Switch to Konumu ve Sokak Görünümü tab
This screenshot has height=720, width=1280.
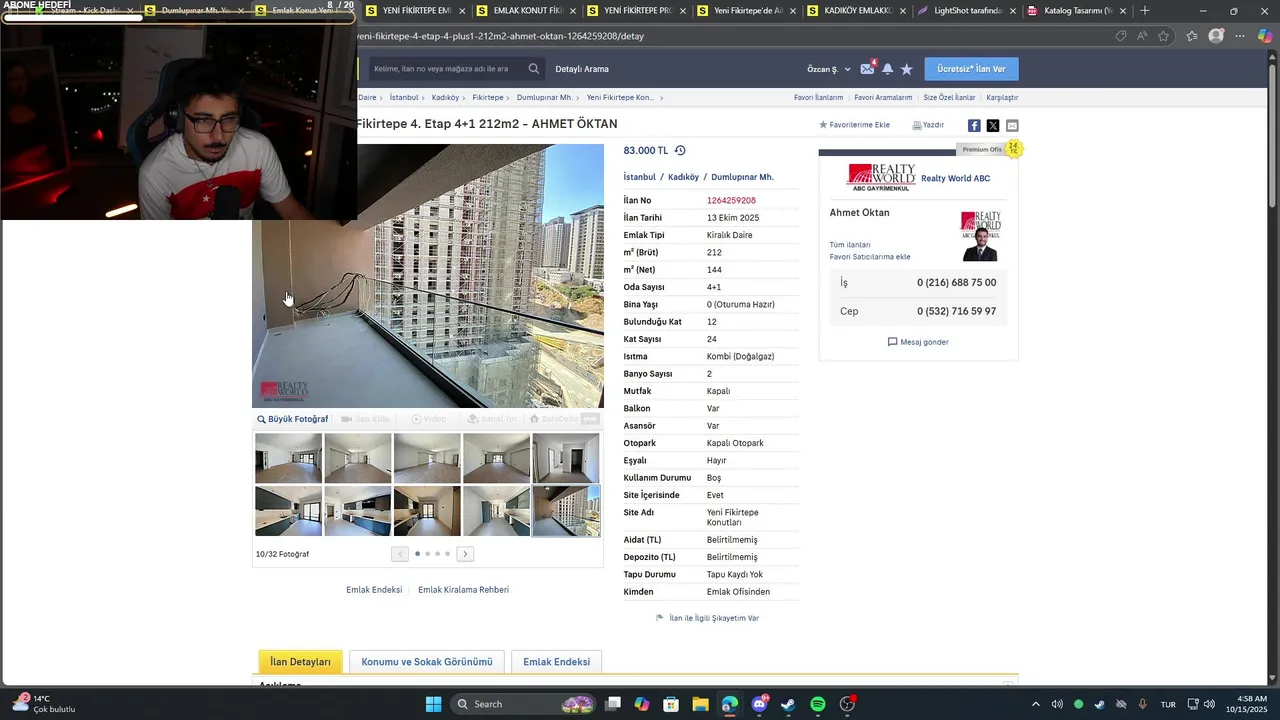(x=427, y=662)
